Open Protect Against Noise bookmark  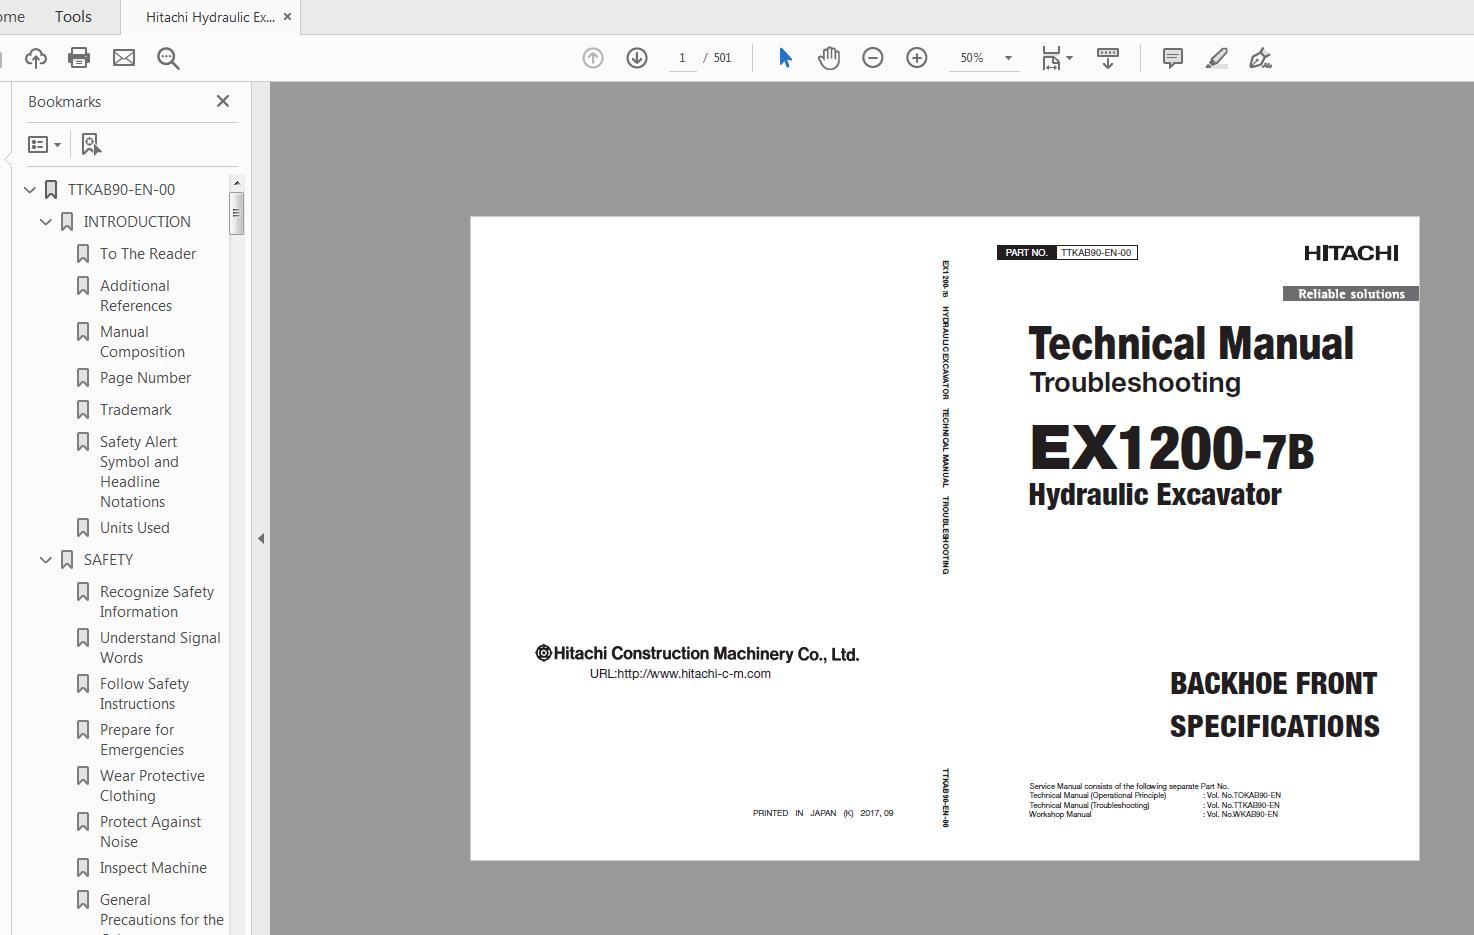coord(150,831)
